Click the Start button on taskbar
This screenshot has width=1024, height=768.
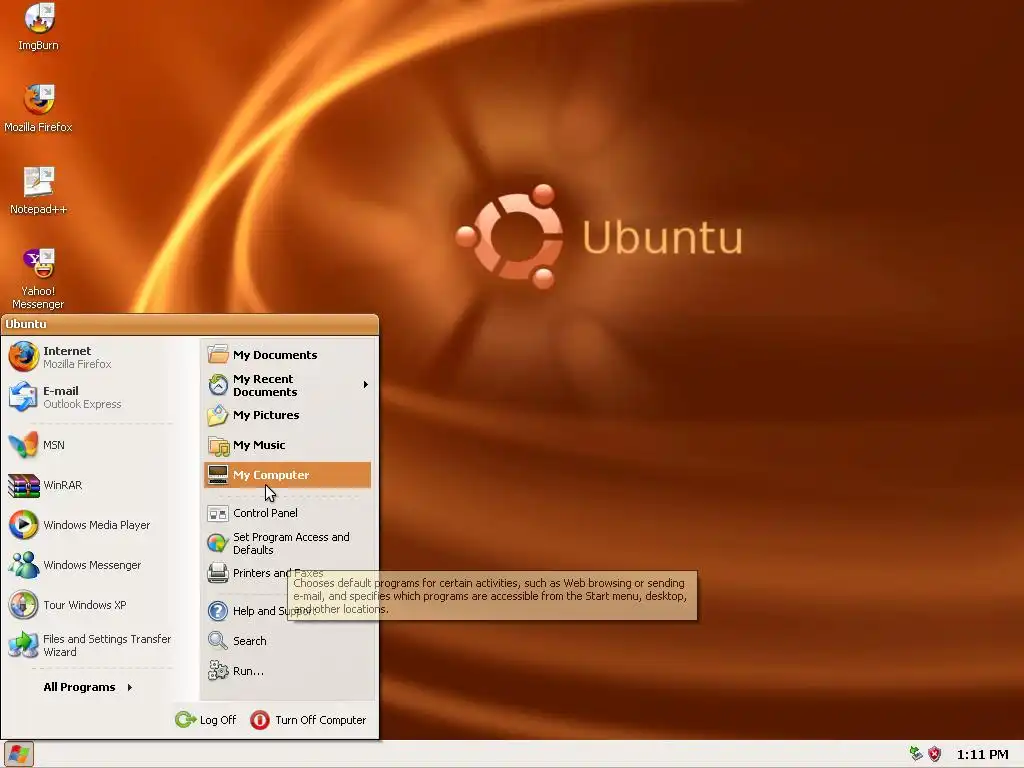pyautogui.click(x=18, y=754)
